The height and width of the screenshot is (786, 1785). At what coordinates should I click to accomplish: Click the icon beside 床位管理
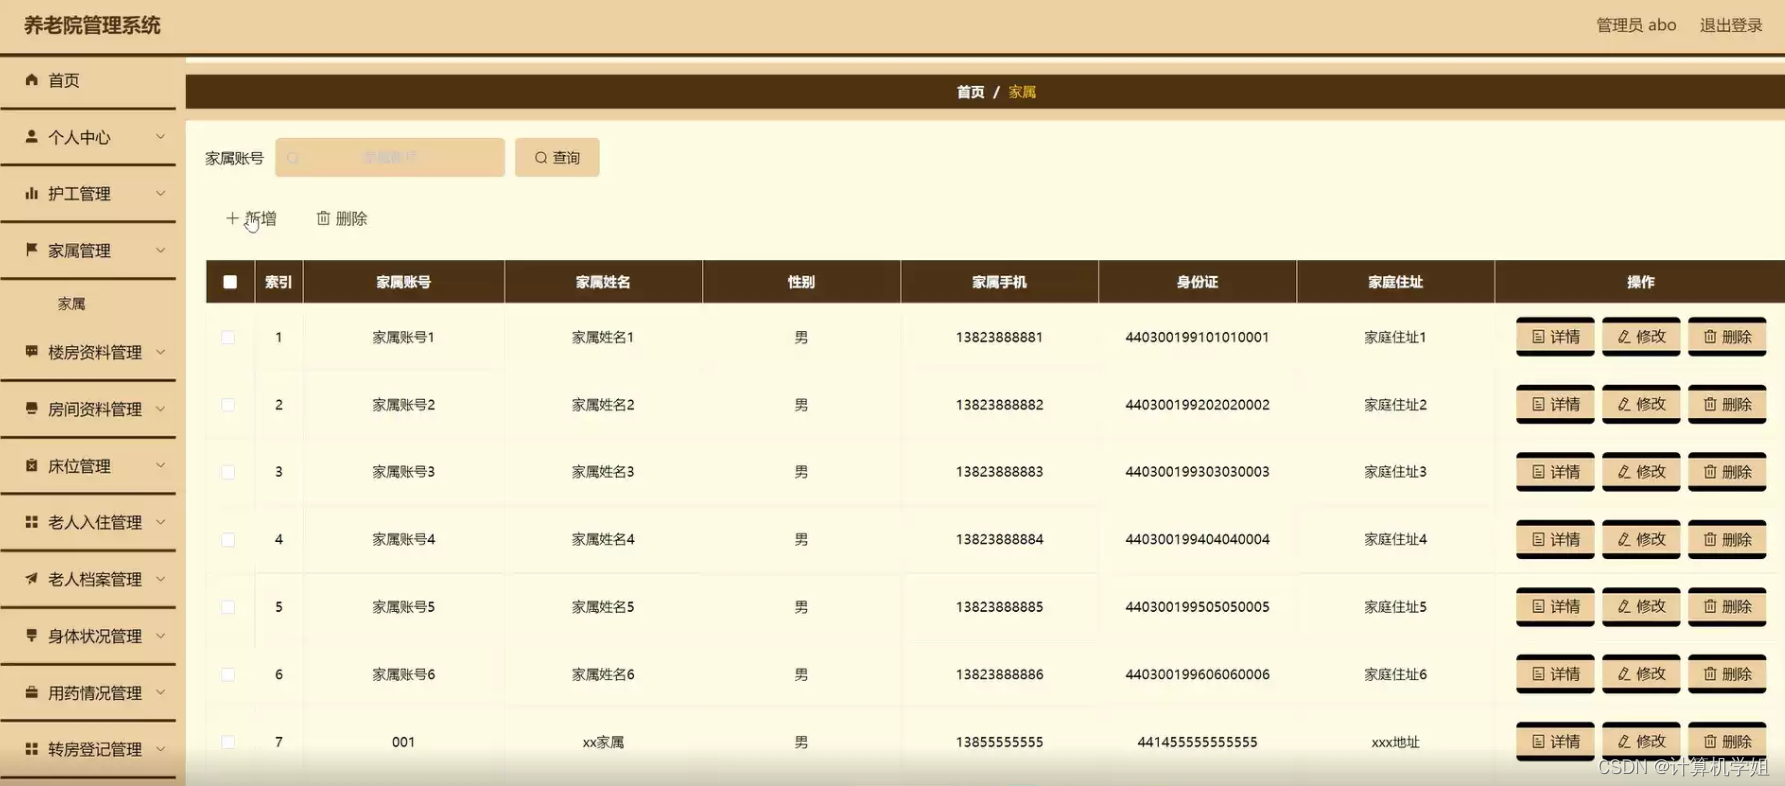pyautogui.click(x=31, y=465)
